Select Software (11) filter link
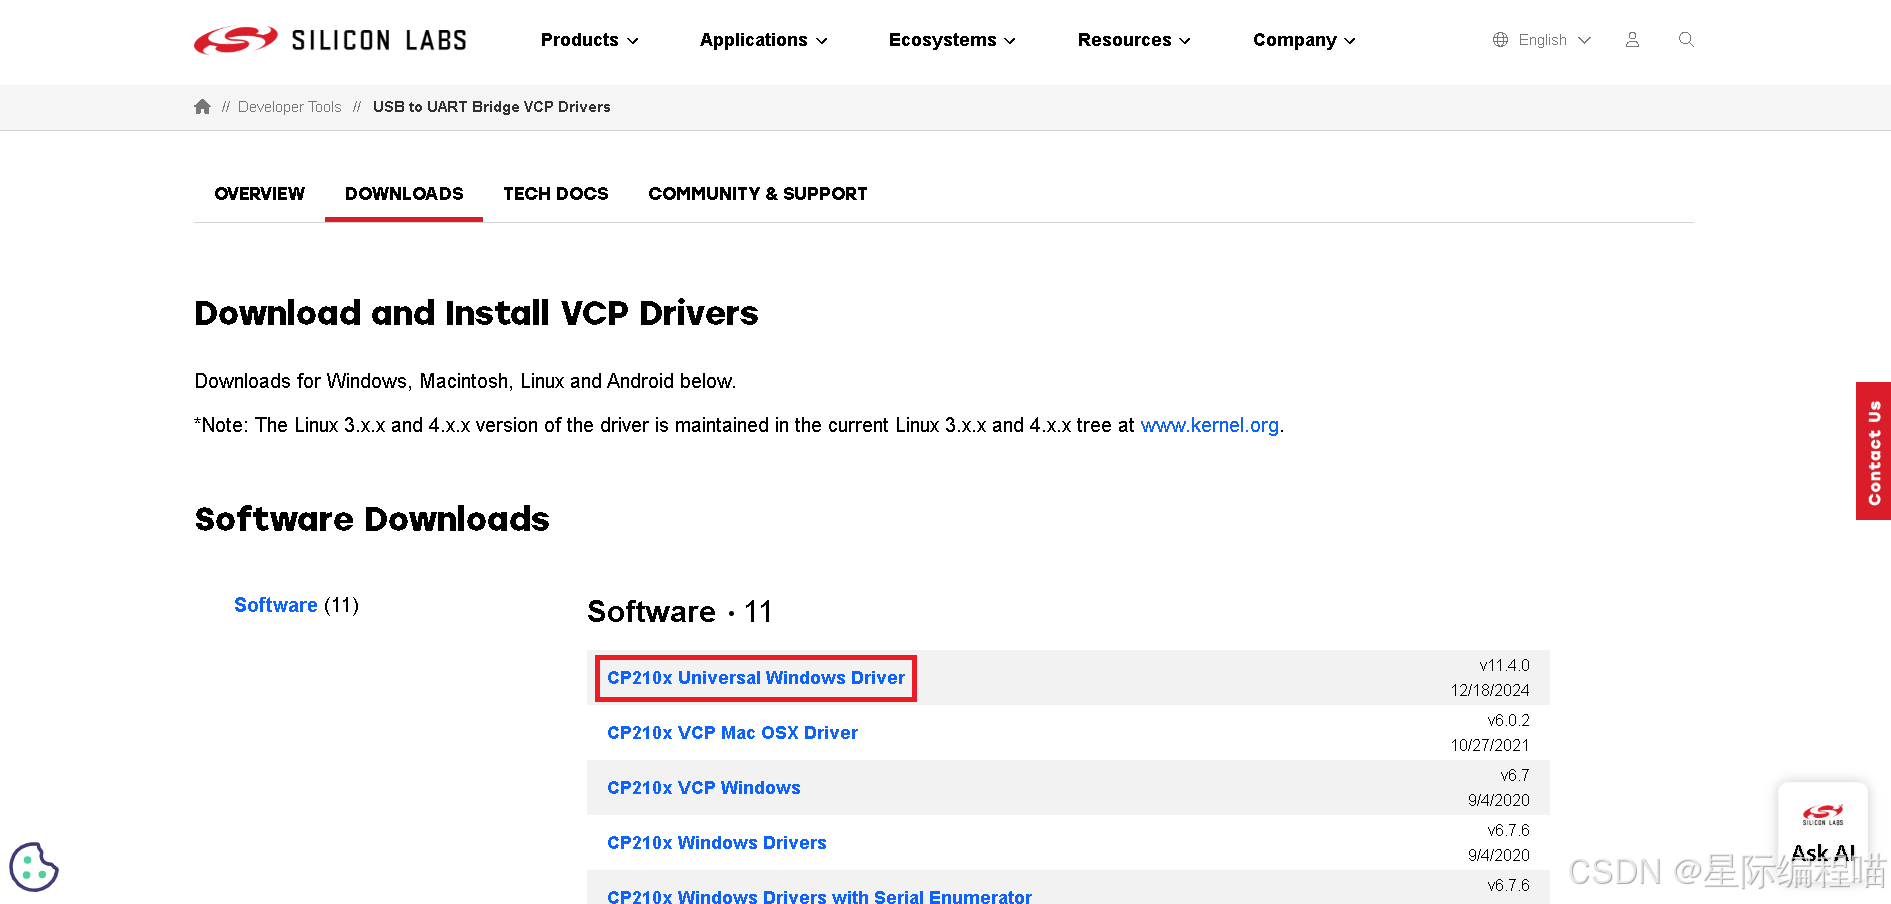The width and height of the screenshot is (1891, 904). (x=296, y=605)
